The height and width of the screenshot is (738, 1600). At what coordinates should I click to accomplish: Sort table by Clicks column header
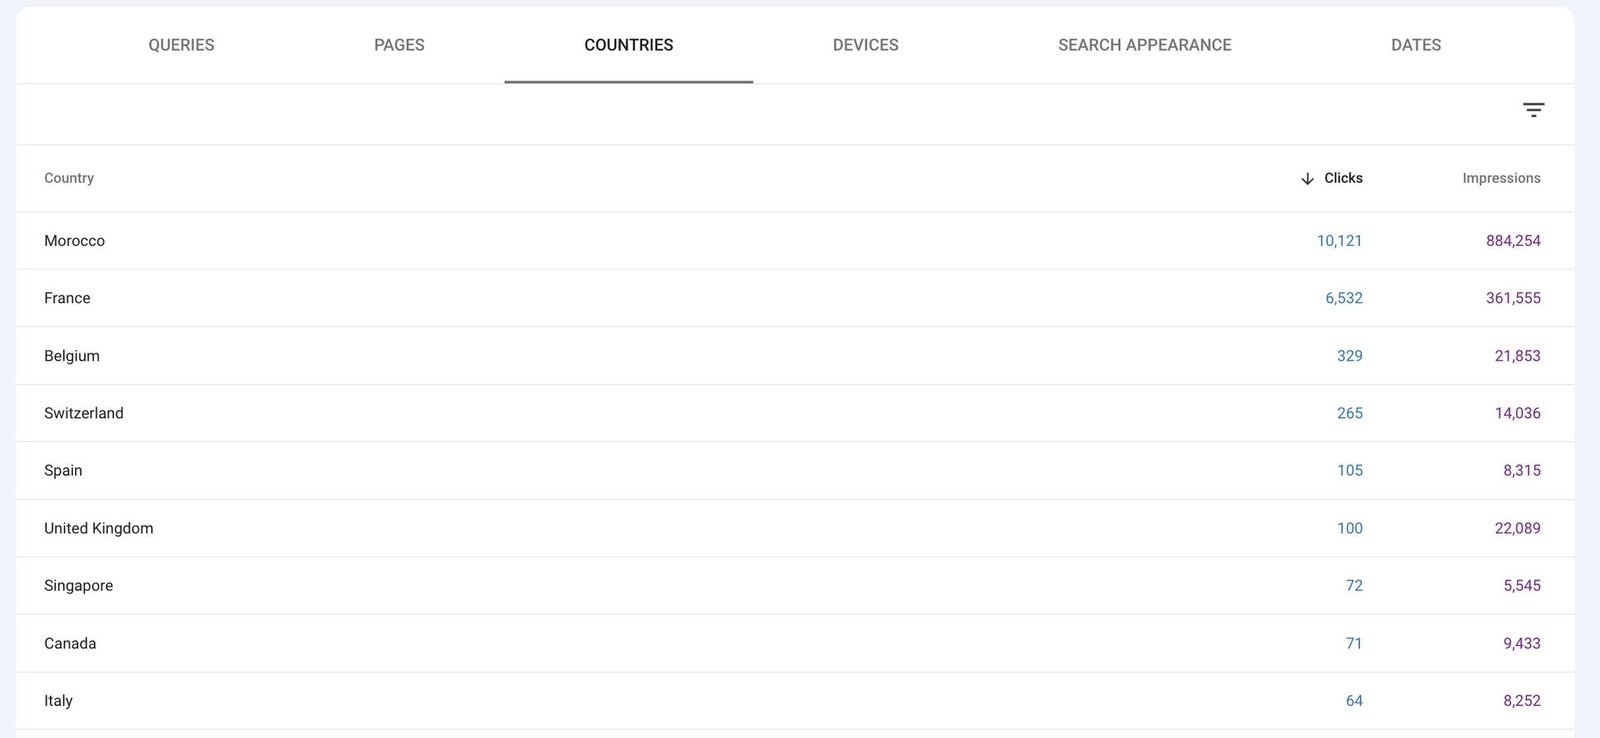coord(1343,178)
